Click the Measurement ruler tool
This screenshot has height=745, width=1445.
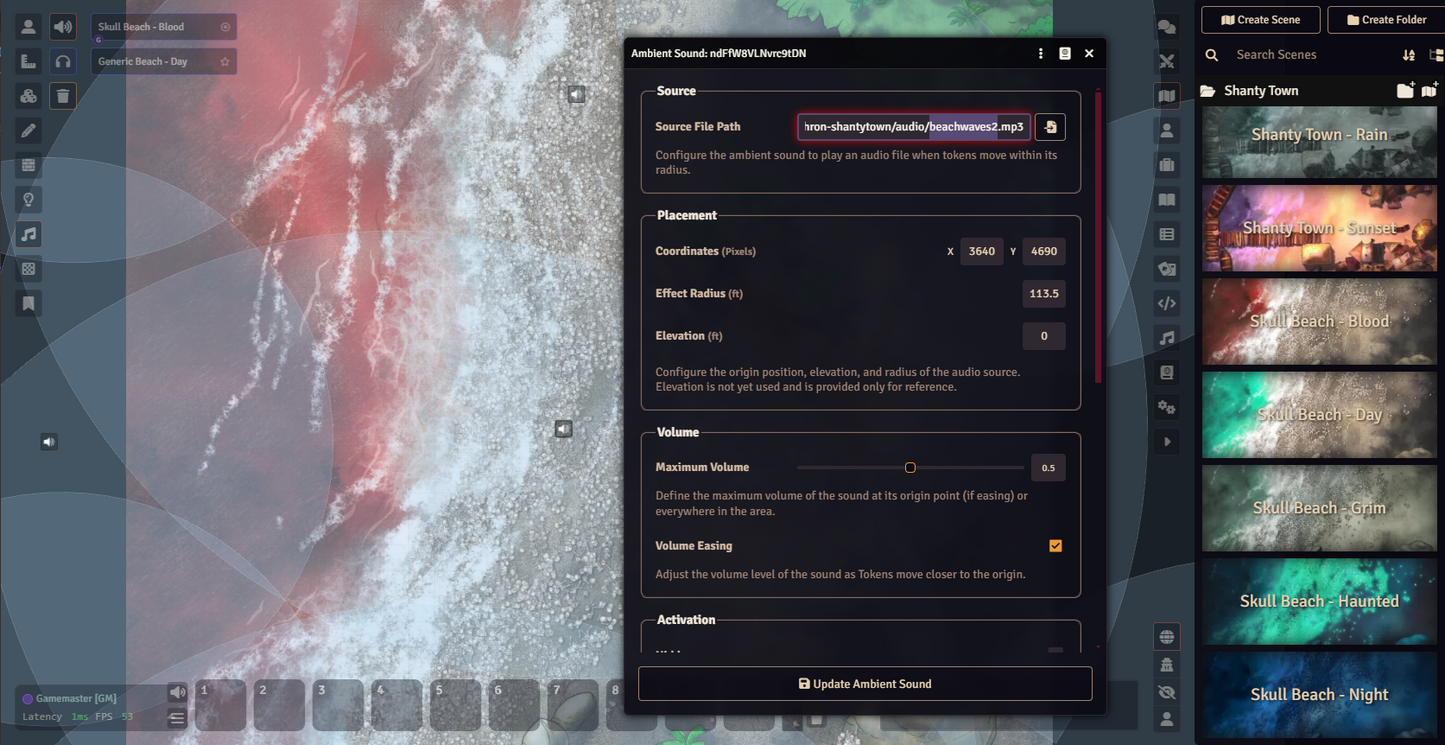29,62
